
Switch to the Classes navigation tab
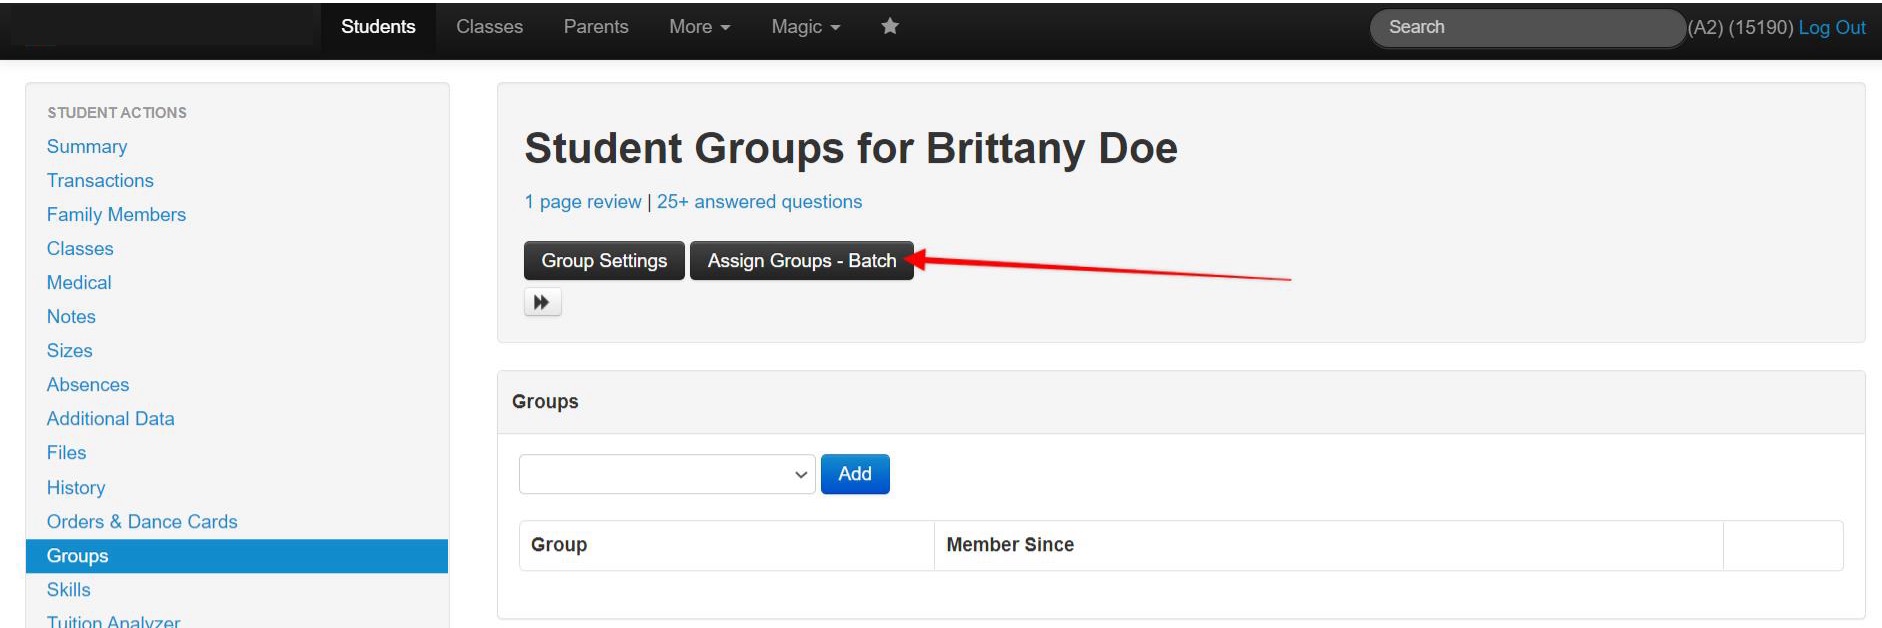[489, 27]
